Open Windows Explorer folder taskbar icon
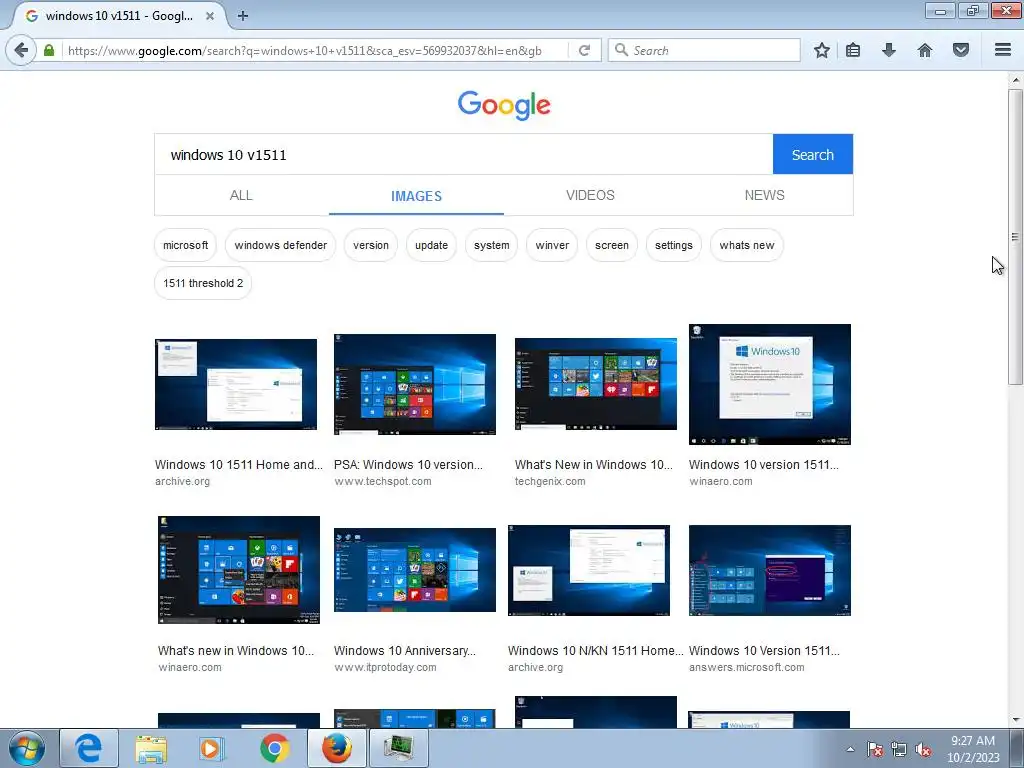1024x768 pixels. click(x=151, y=748)
